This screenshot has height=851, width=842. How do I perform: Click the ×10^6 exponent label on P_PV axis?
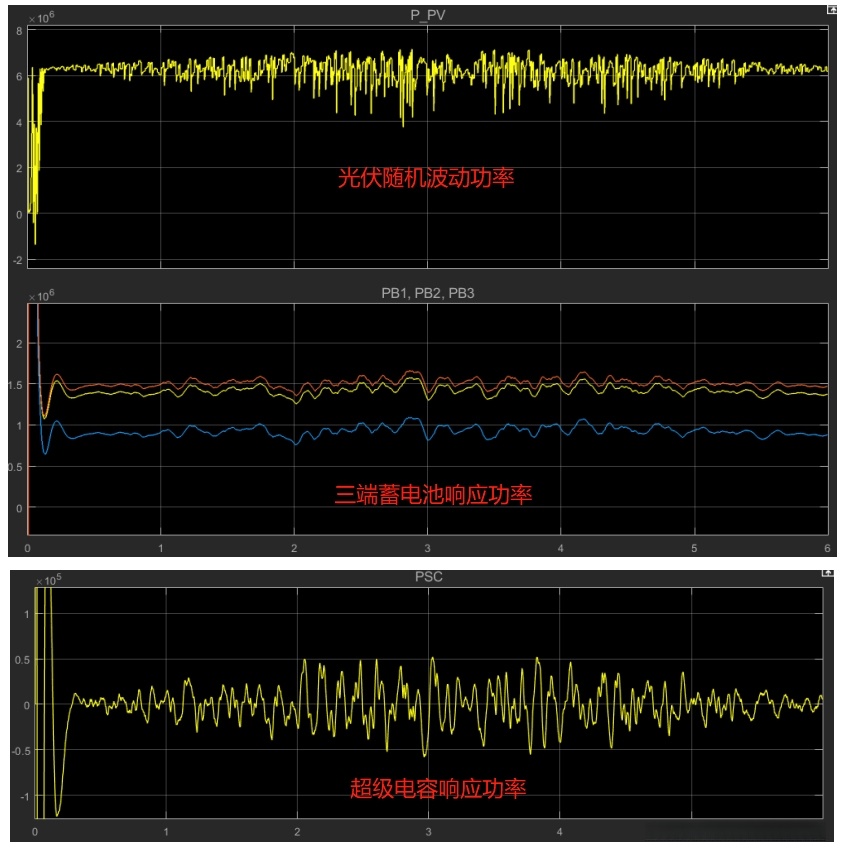click(x=41, y=18)
